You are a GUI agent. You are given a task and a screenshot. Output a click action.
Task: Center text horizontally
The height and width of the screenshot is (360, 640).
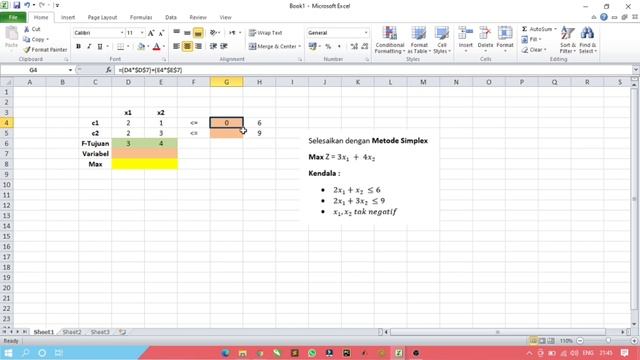(x=187, y=47)
